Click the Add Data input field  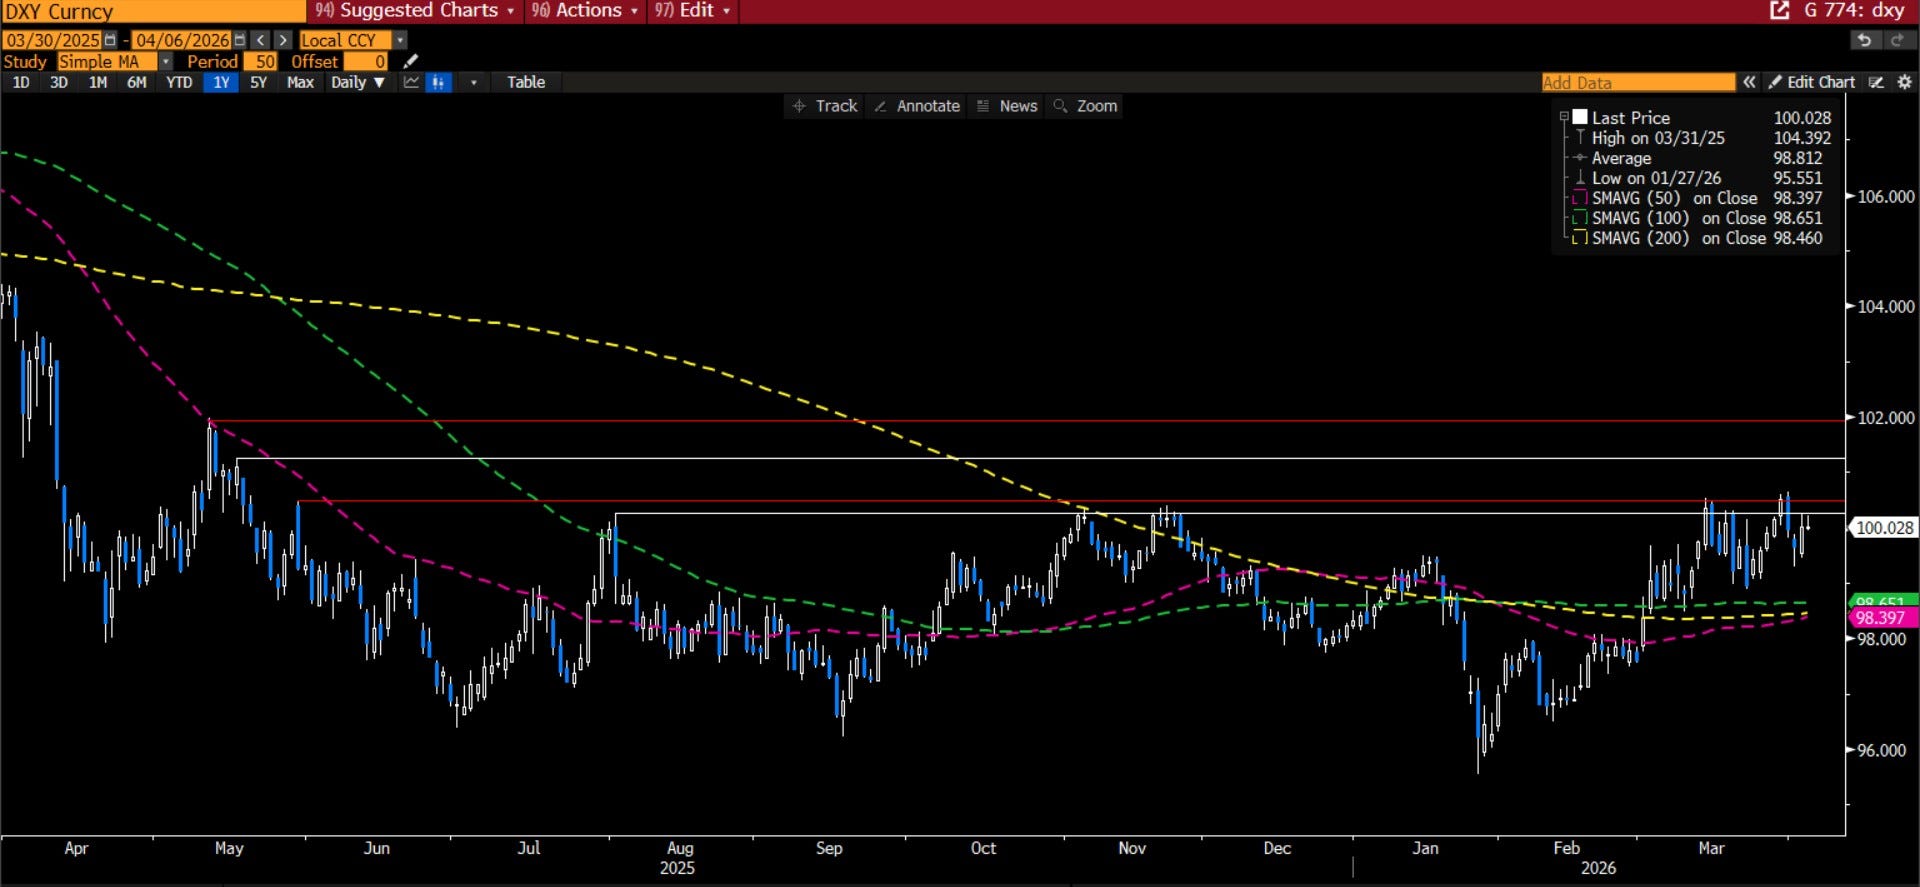click(x=1637, y=82)
